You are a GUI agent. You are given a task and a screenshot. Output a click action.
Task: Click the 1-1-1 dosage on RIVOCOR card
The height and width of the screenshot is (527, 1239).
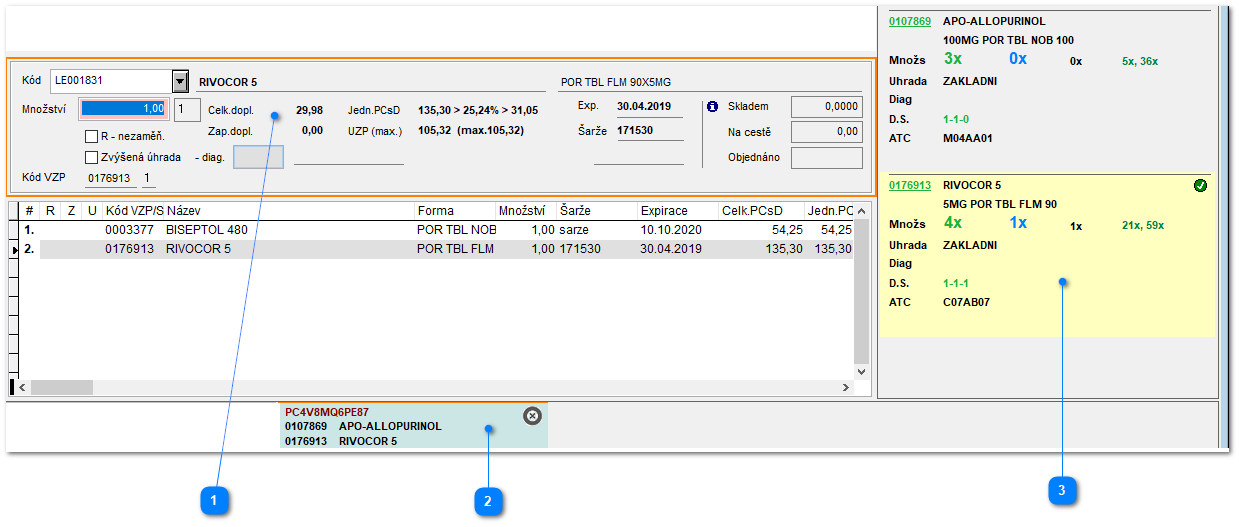click(x=956, y=283)
